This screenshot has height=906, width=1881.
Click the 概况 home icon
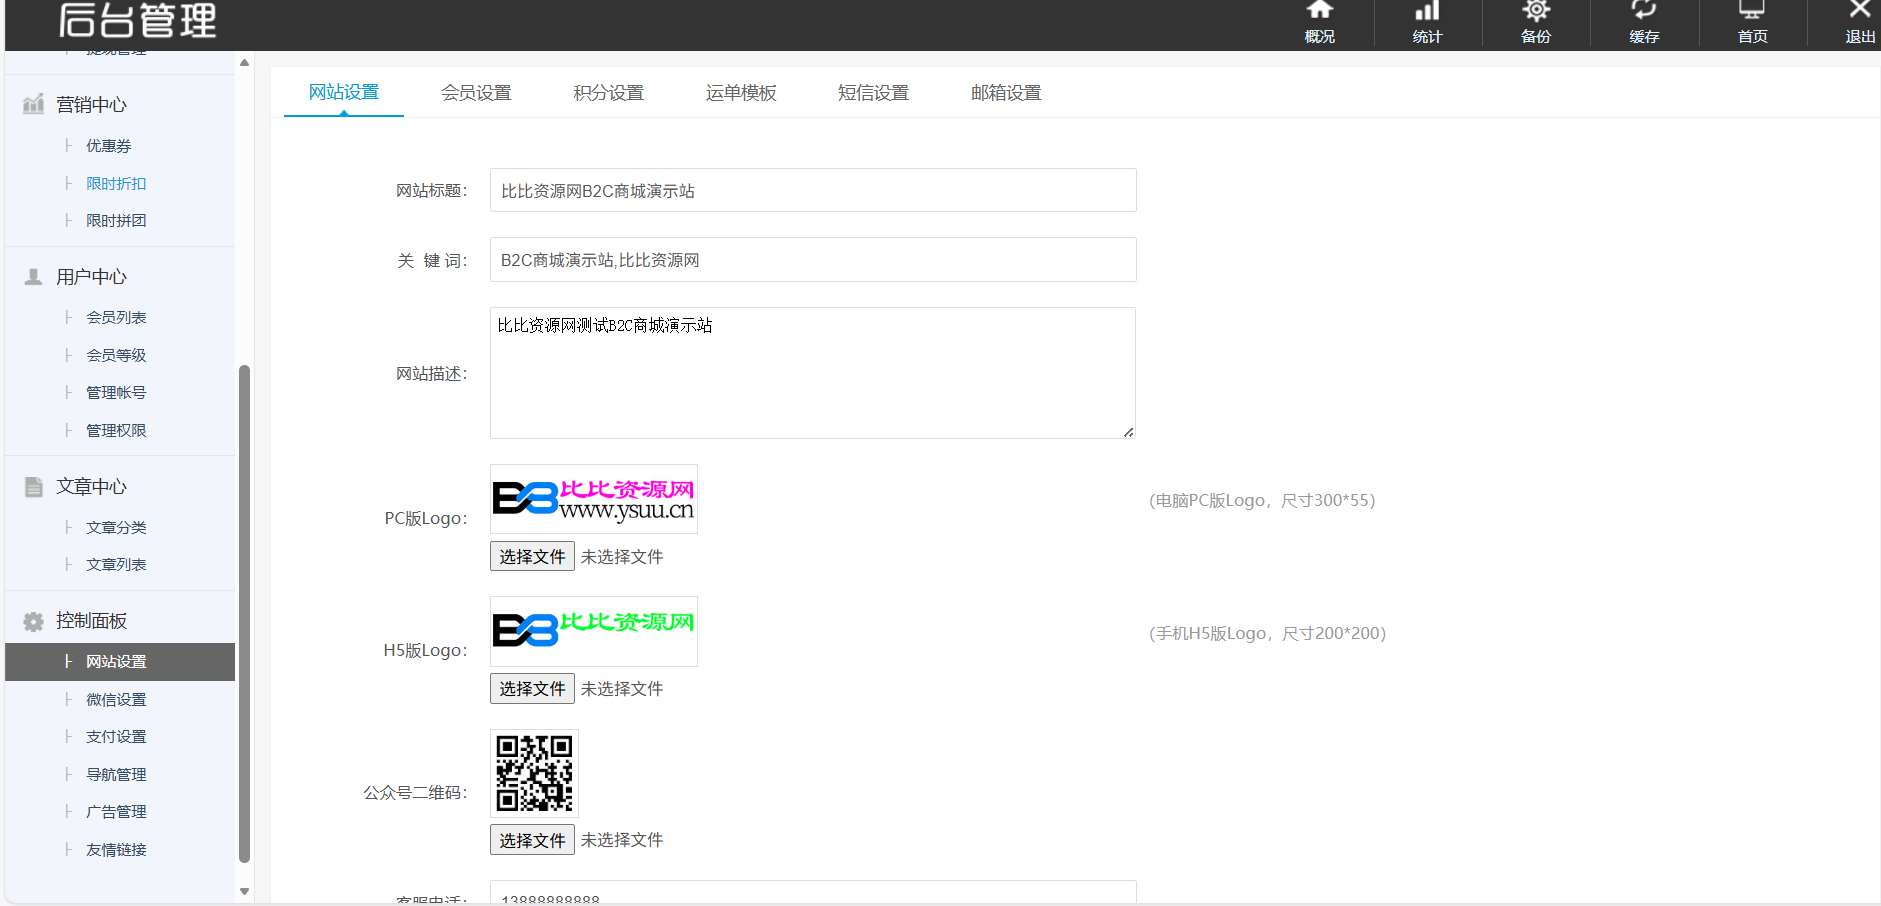1319,12
